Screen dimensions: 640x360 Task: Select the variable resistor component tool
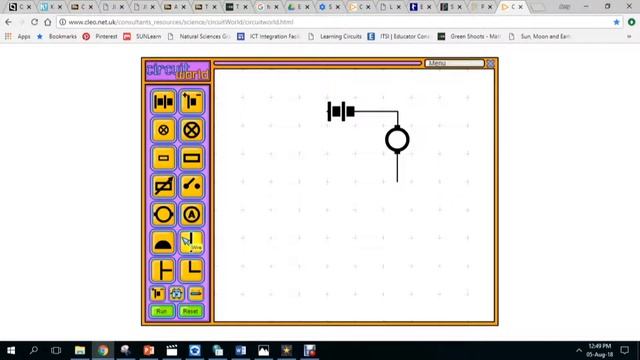(163, 186)
